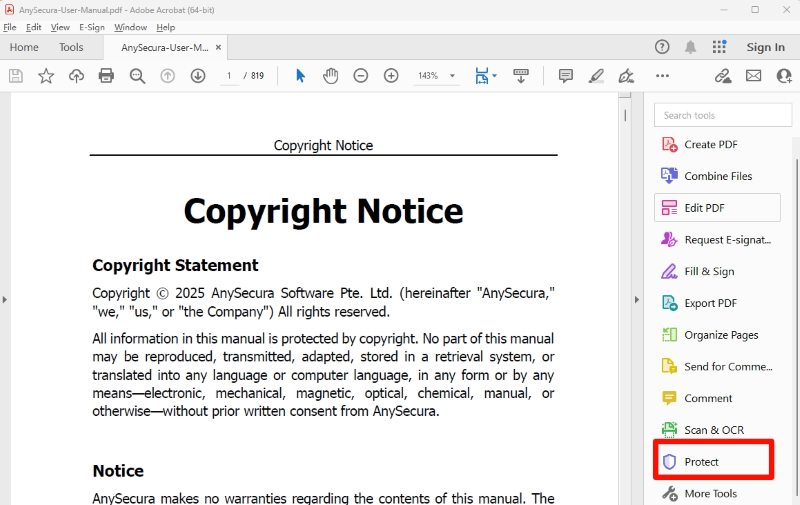This screenshot has width=800, height=505.
Task: Send file by email envelope icon
Action: [x=754, y=76]
